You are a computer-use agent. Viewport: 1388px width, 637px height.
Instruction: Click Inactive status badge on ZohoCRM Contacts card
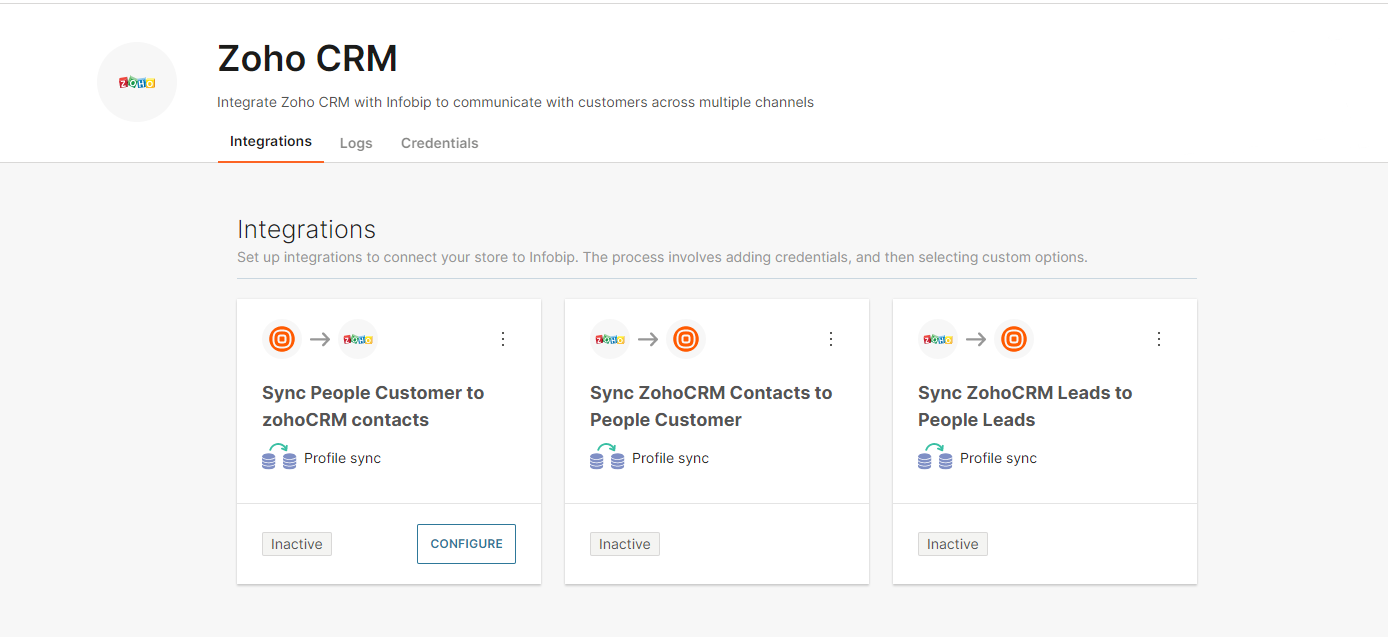coord(625,544)
